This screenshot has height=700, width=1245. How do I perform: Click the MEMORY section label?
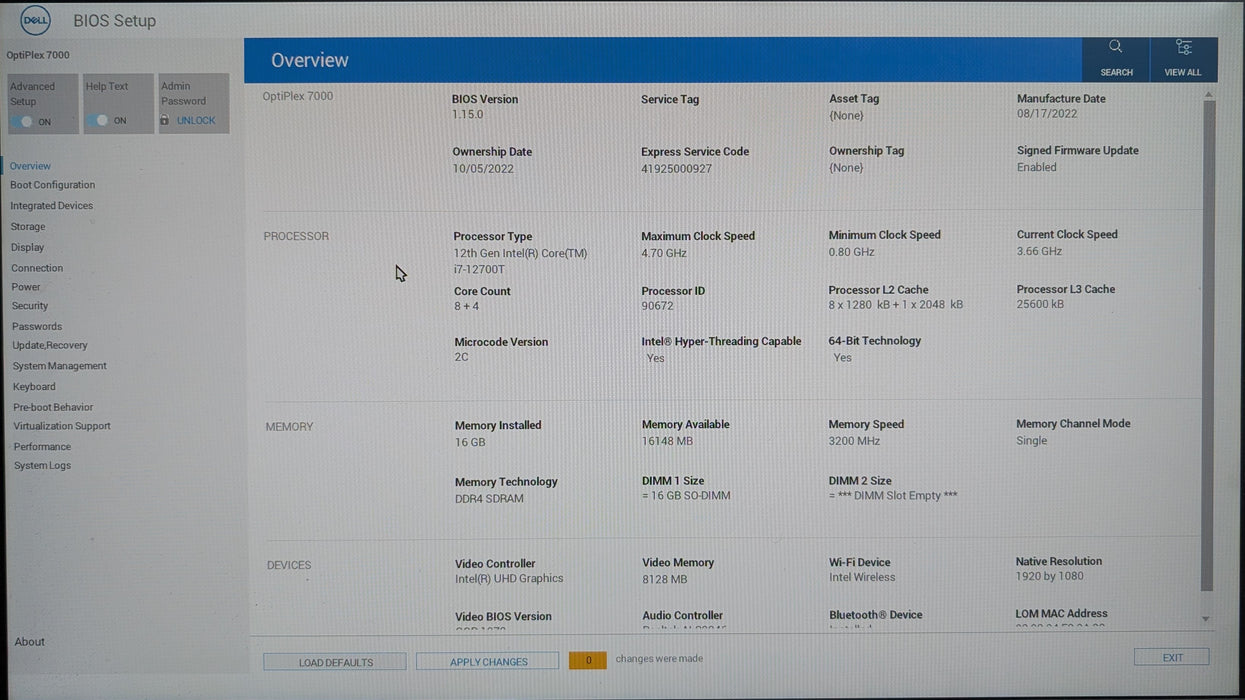click(x=289, y=427)
